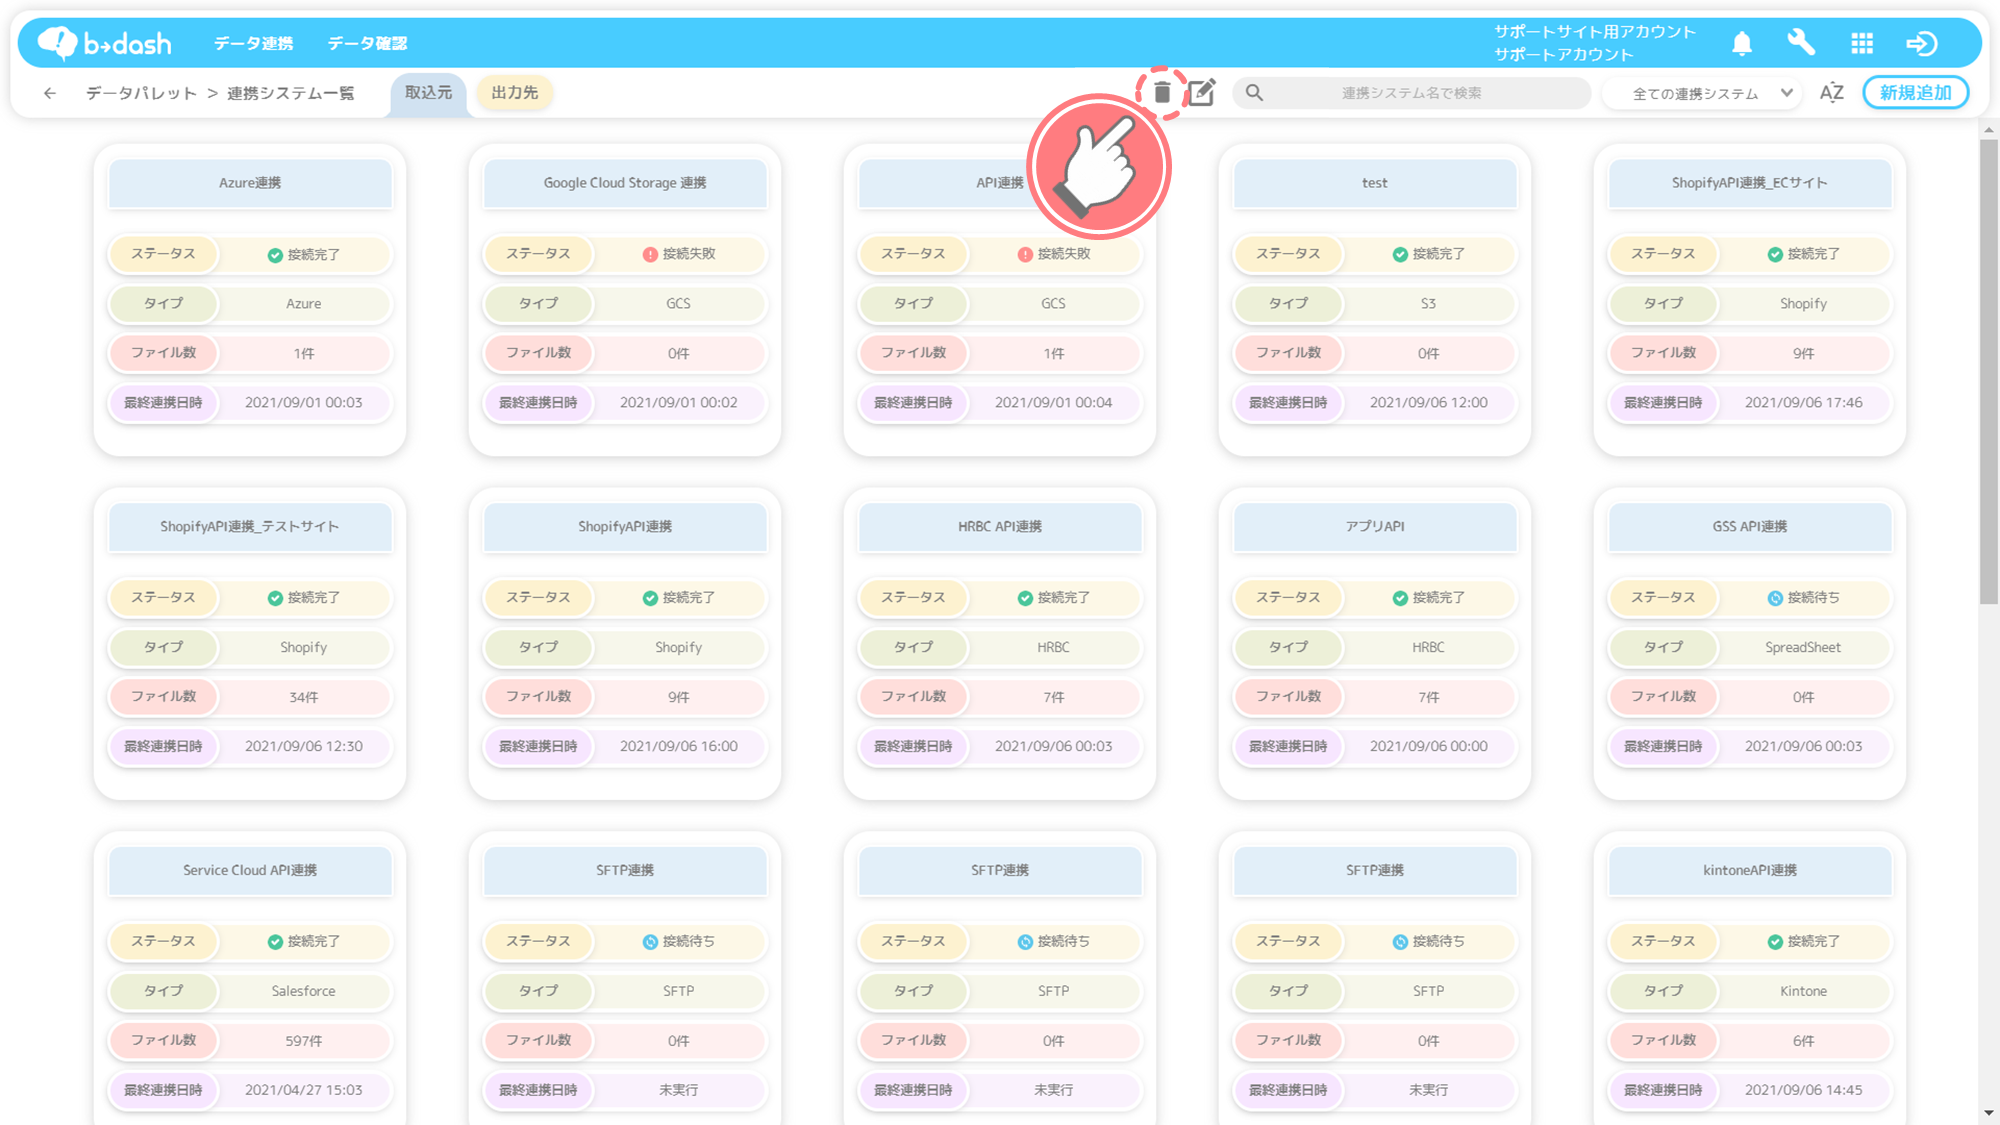This screenshot has height=1125, width=2000.
Task: Click the pencil edit icon
Action: (x=1202, y=93)
